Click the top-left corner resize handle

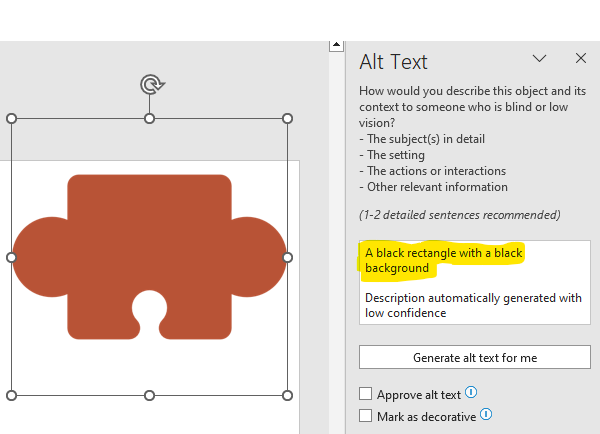coord(11,119)
